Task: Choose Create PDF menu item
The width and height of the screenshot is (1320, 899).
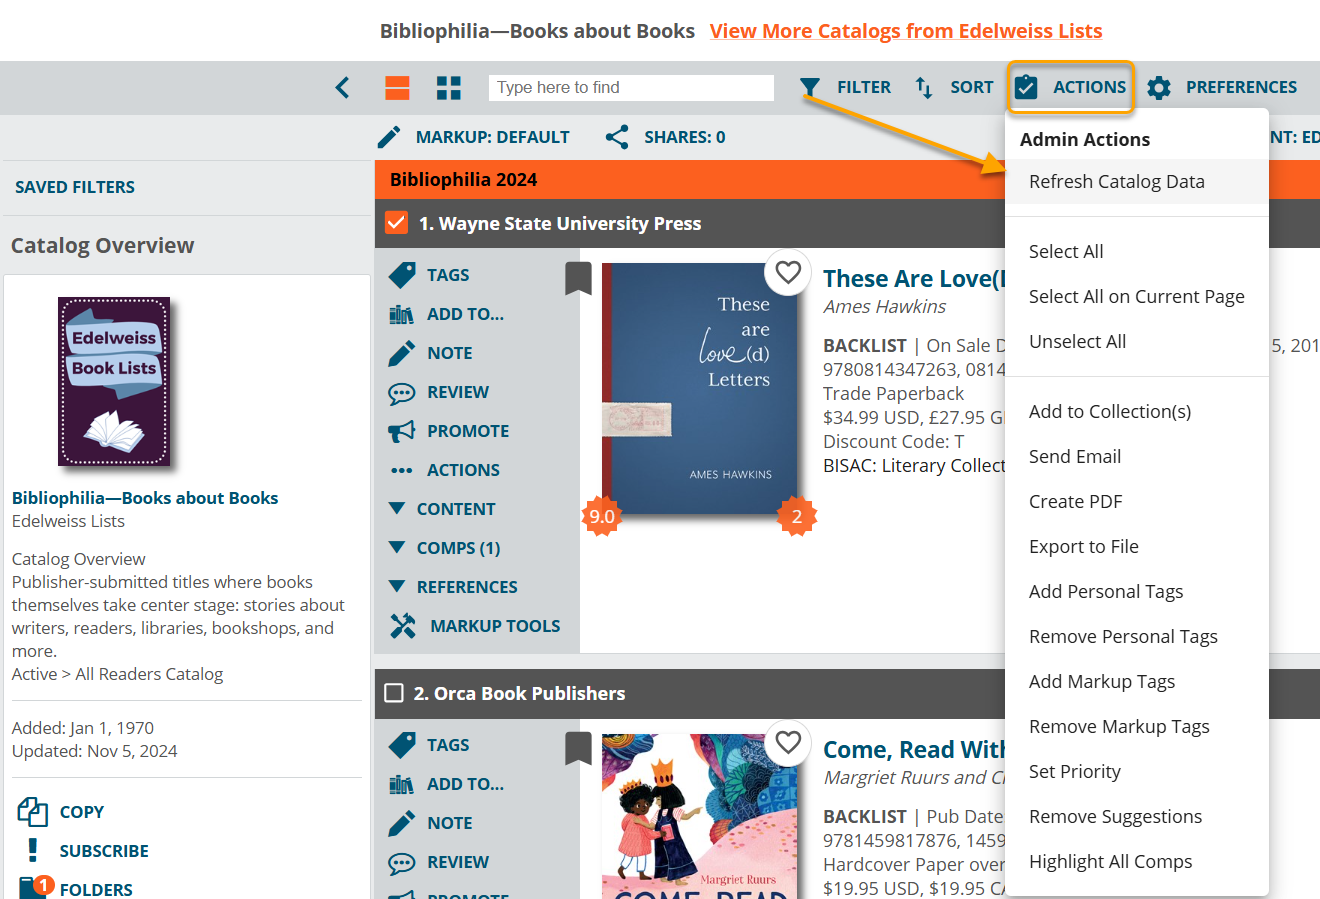Action: point(1137,502)
